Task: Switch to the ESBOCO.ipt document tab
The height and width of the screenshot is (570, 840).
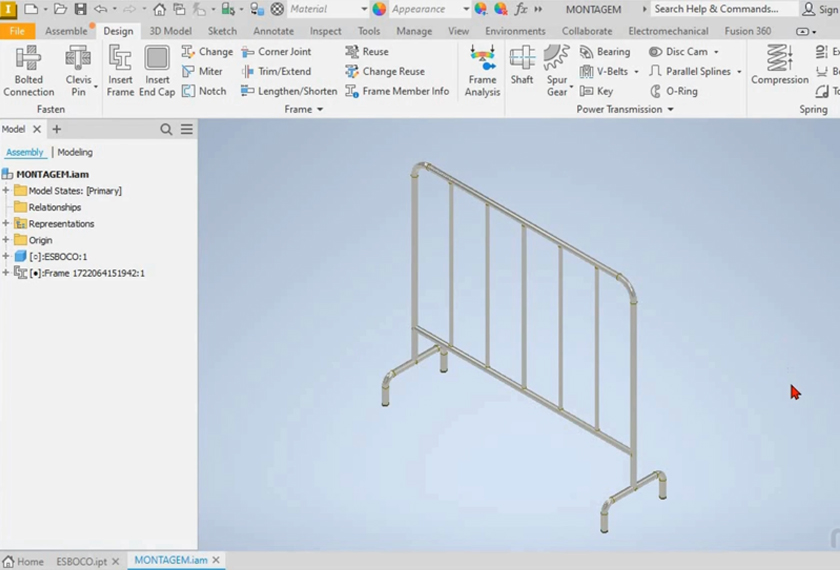Action: pyautogui.click(x=81, y=561)
